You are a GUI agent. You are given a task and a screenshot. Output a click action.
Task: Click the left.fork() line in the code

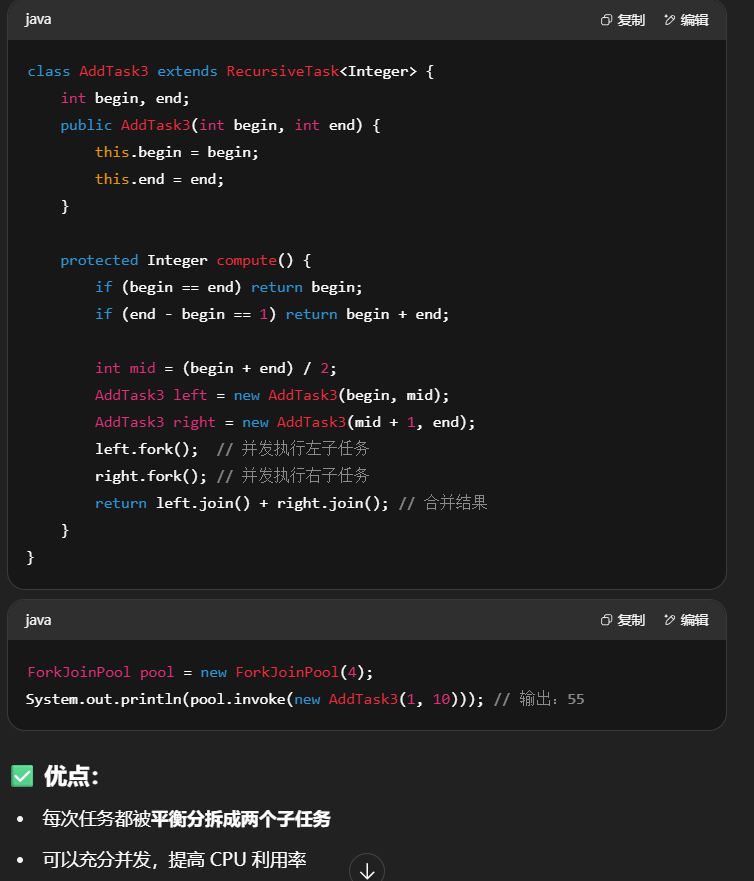pyautogui.click(x=146, y=449)
